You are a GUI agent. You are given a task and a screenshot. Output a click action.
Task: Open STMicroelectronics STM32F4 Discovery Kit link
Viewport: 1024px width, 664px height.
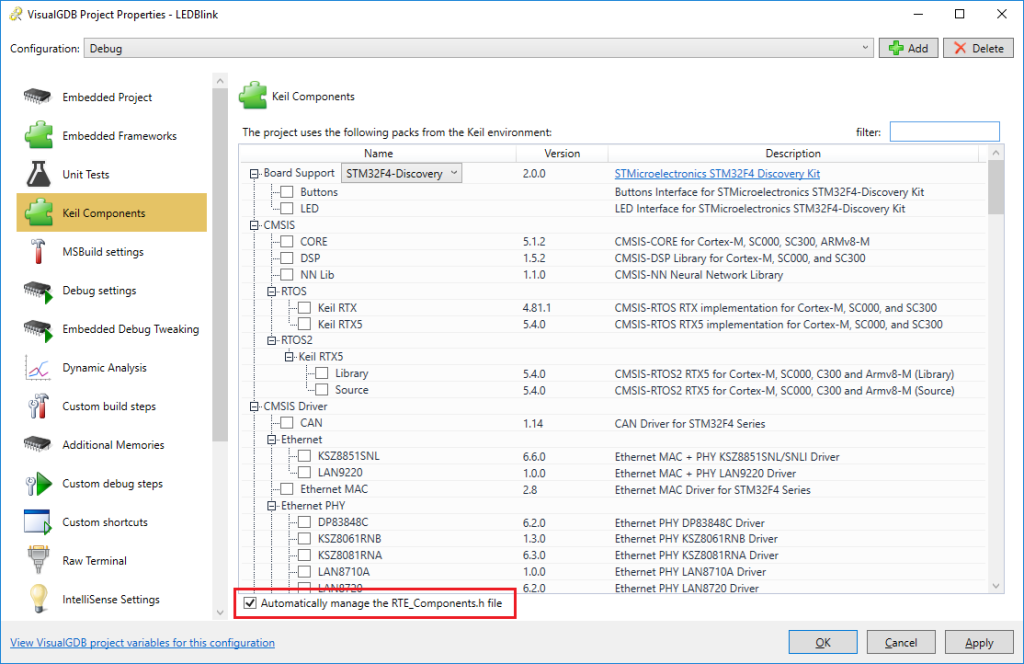tap(717, 174)
